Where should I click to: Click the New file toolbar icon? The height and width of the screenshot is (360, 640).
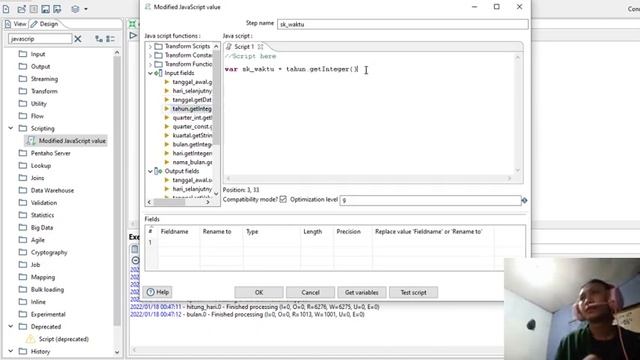[x=6, y=9]
